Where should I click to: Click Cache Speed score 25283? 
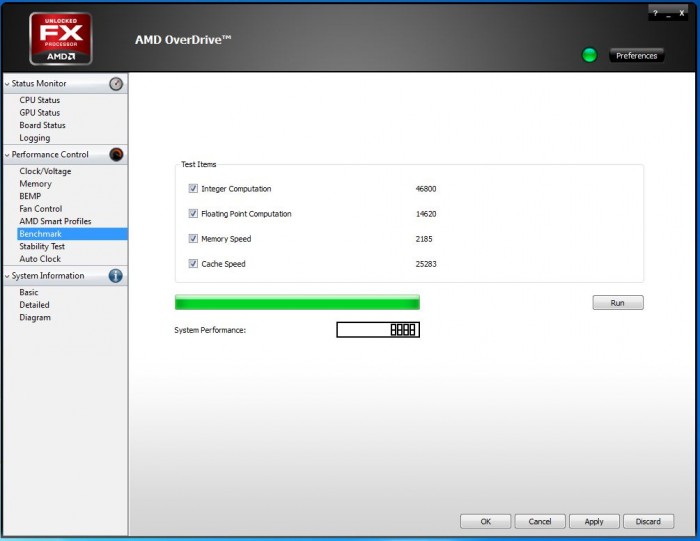[426, 264]
